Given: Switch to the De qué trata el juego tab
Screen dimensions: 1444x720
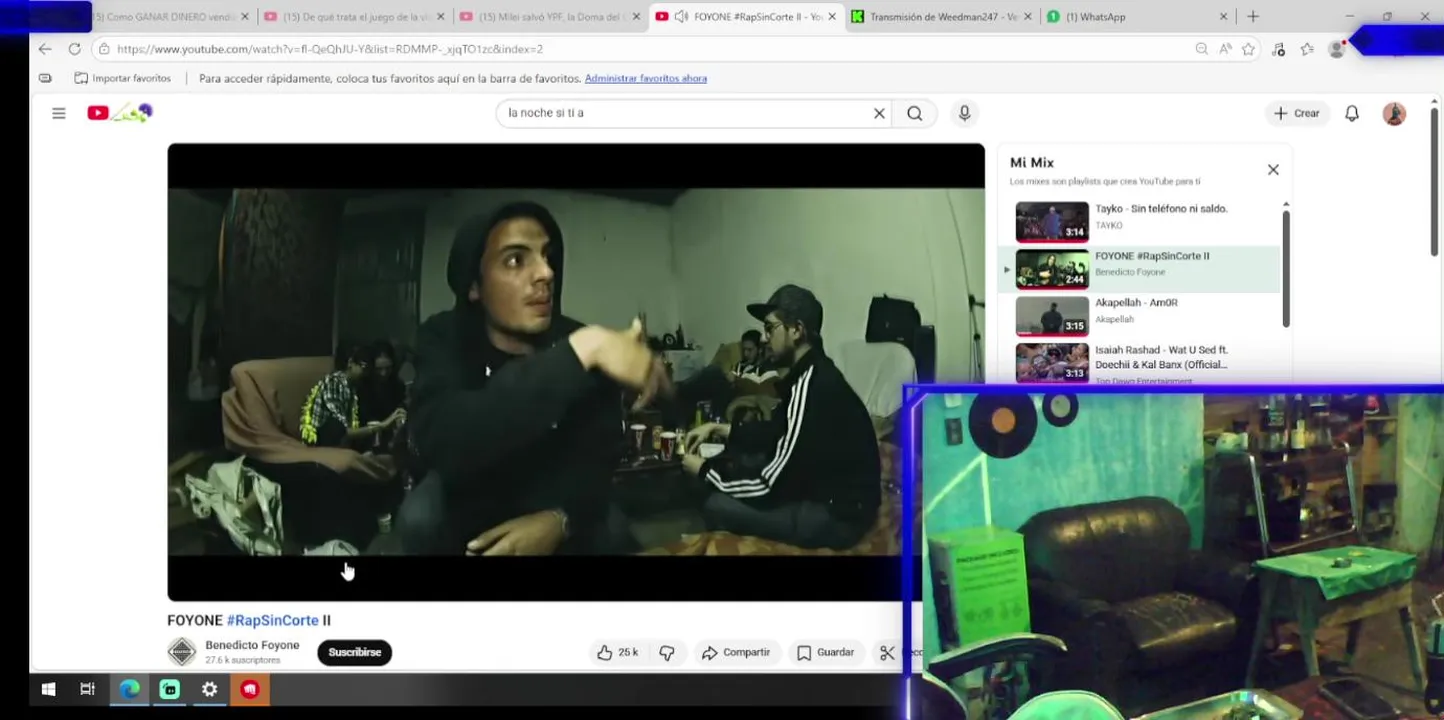Looking at the screenshot, I should click(x=353, y=17).
